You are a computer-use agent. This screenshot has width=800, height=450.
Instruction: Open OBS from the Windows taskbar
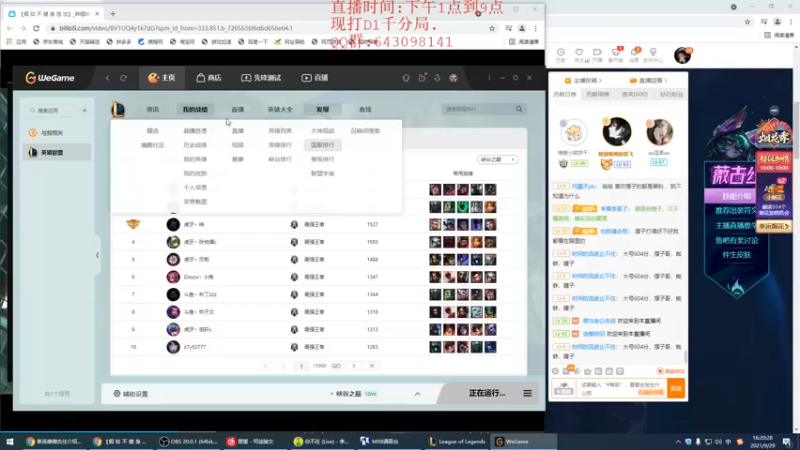(187, 441)
